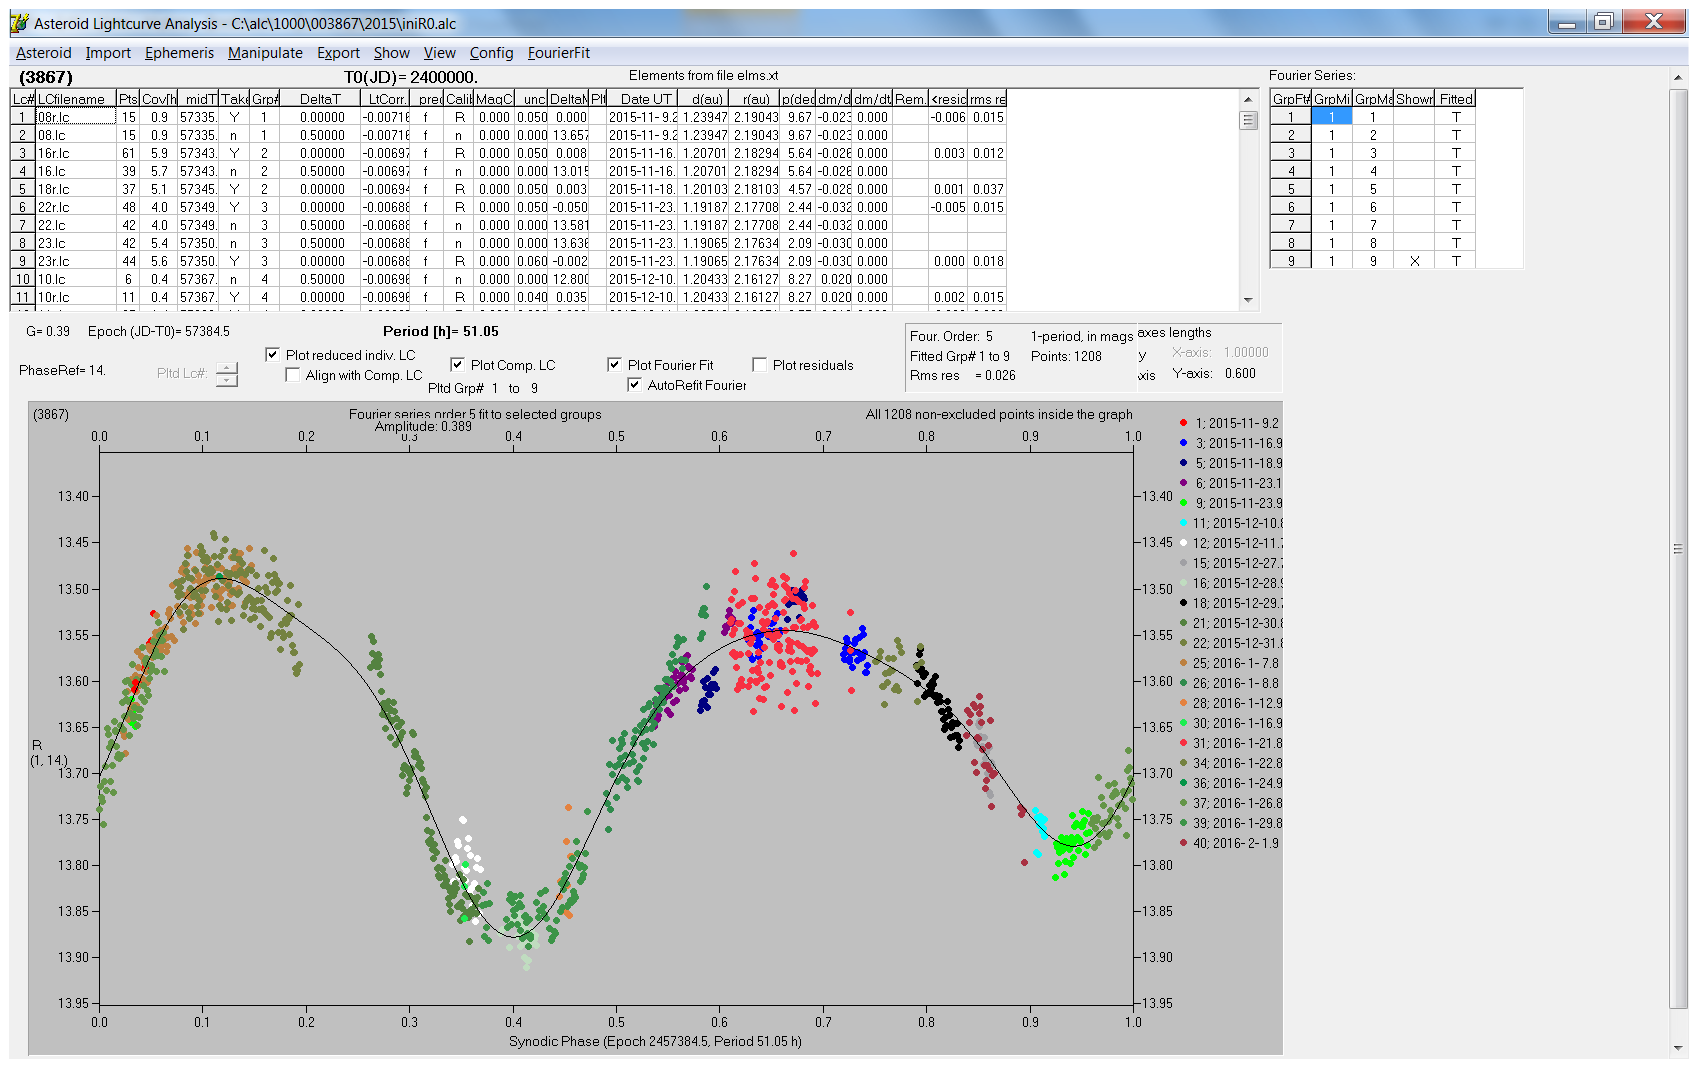Viewport: 1698px width, 1068px height.
Task: Toggle Plot reduced indiv. LC checkbox
Action: [272, 355]
